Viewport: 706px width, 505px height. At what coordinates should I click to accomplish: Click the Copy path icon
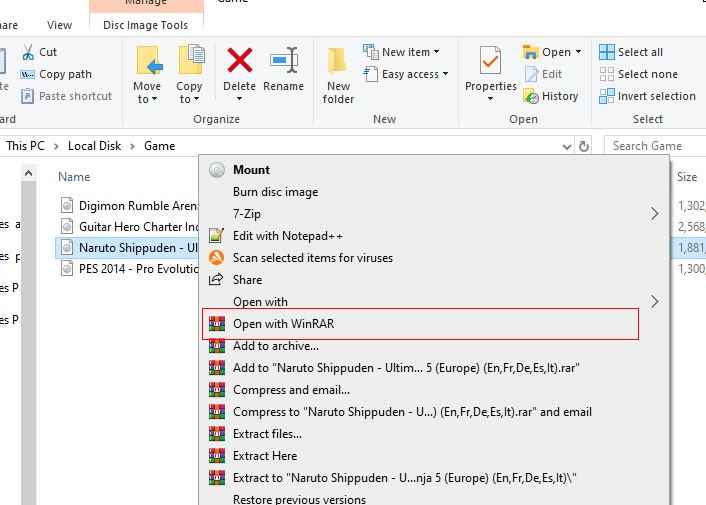click(27, 74)
